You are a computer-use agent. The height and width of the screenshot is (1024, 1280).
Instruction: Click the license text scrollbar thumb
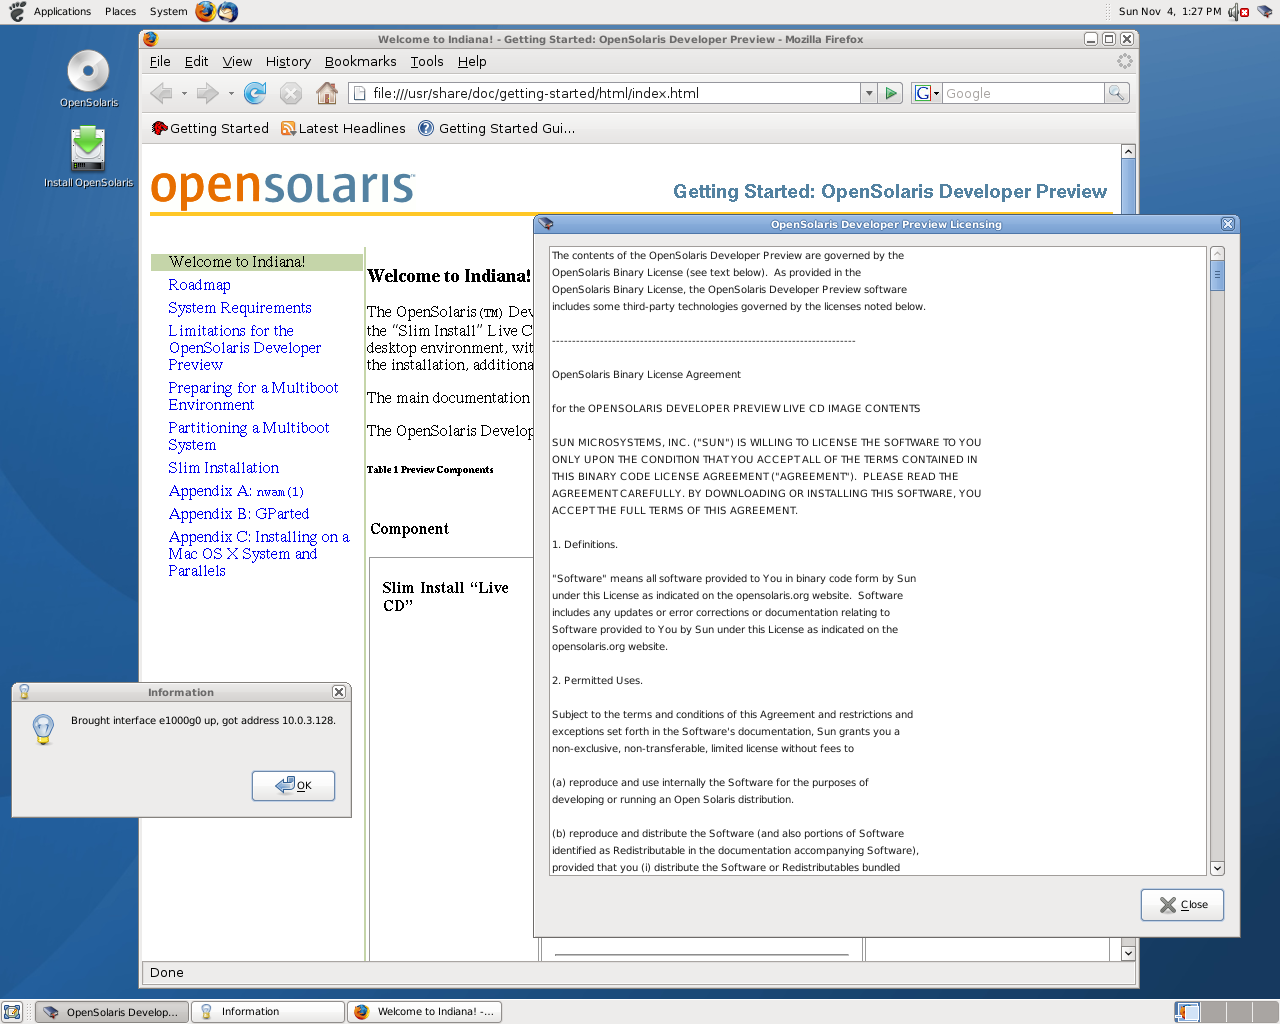[x=1217, y=276]
